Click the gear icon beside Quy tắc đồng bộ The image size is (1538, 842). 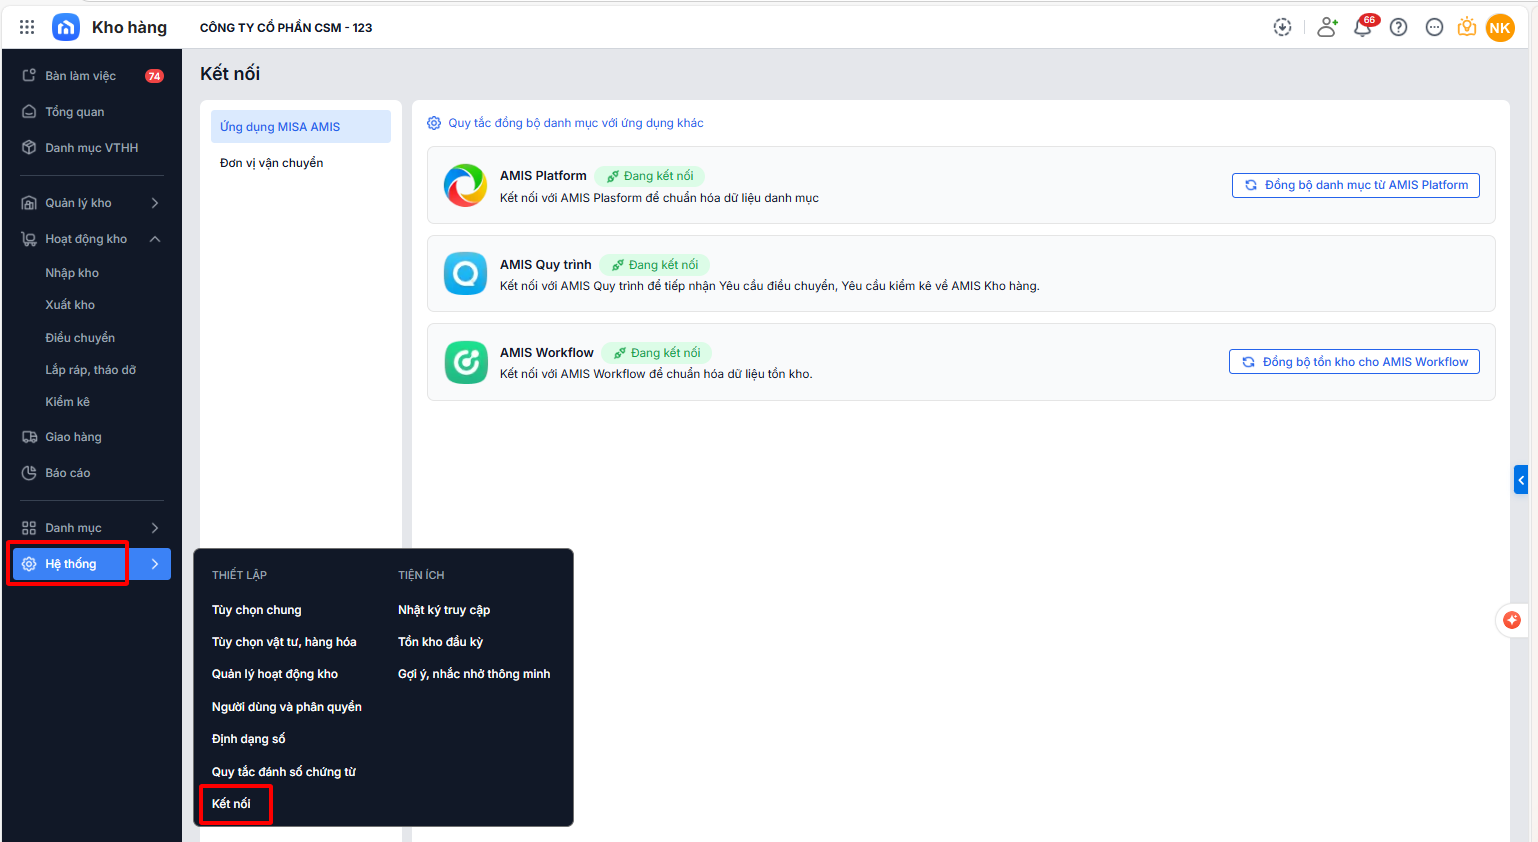(x=434, y=123)
